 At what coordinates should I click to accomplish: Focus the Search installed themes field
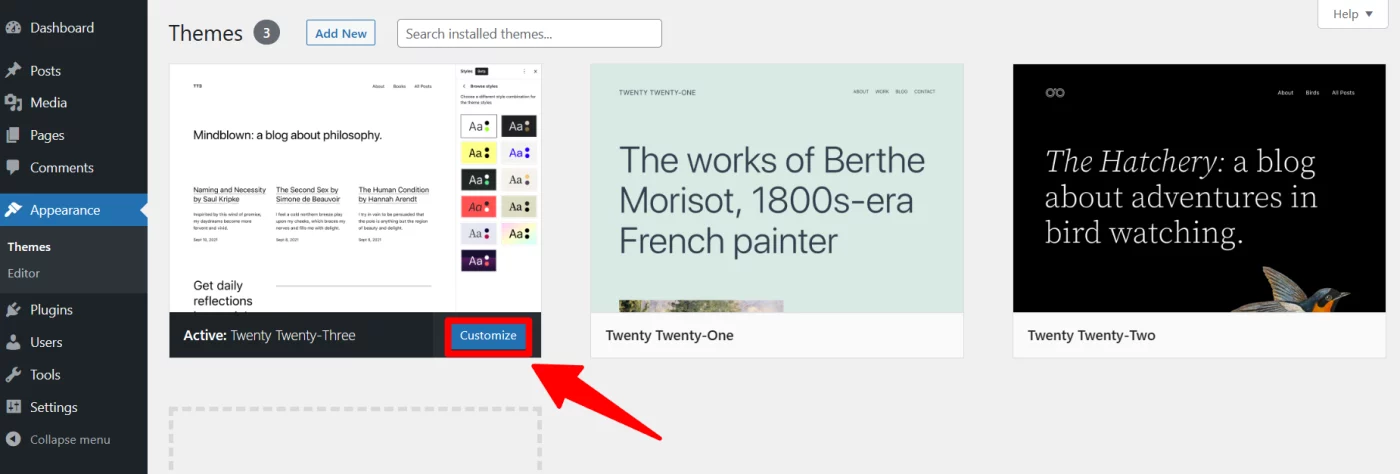coord(529,33)
